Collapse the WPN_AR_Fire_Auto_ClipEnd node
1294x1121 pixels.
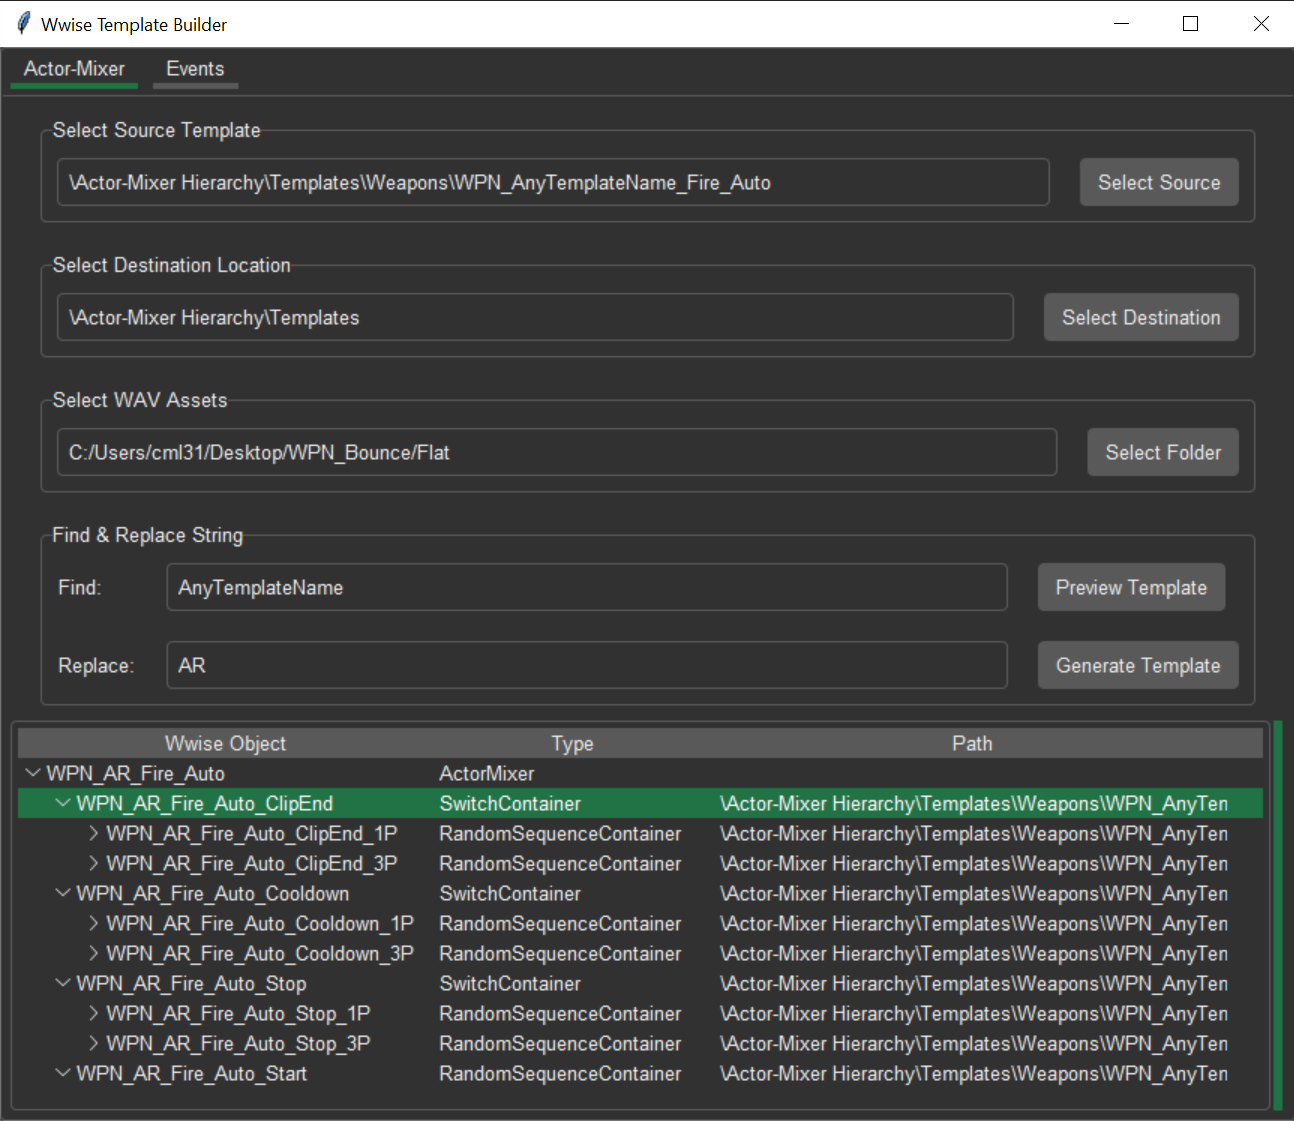(63, 803)
